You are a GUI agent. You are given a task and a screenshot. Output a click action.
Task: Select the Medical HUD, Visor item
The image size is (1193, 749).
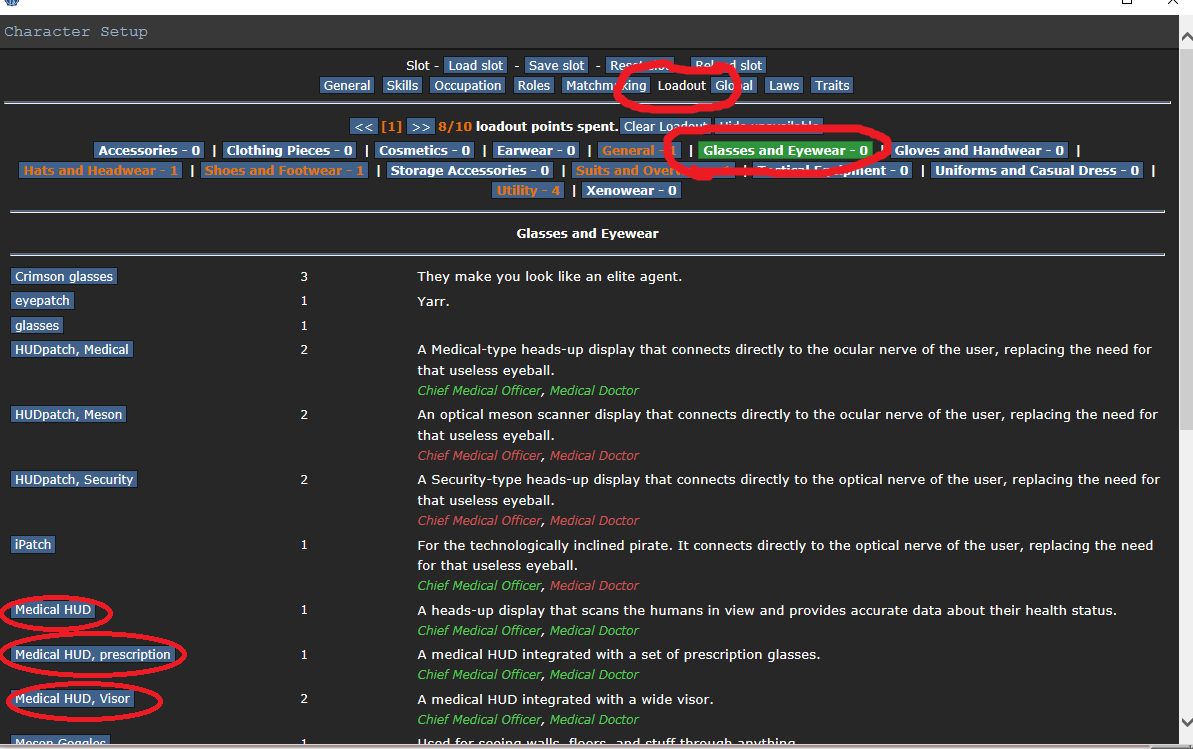pos(72,699)
